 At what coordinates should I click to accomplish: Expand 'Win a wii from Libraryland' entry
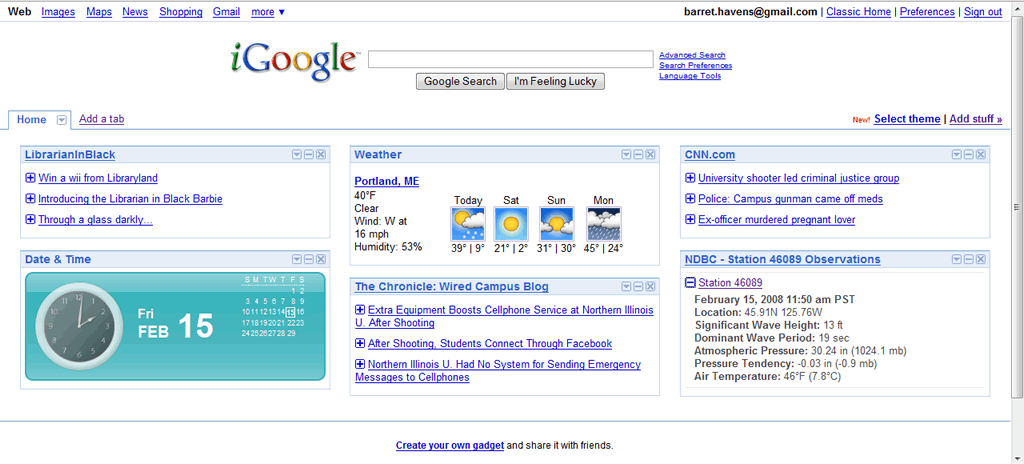[x=29, y=178]
